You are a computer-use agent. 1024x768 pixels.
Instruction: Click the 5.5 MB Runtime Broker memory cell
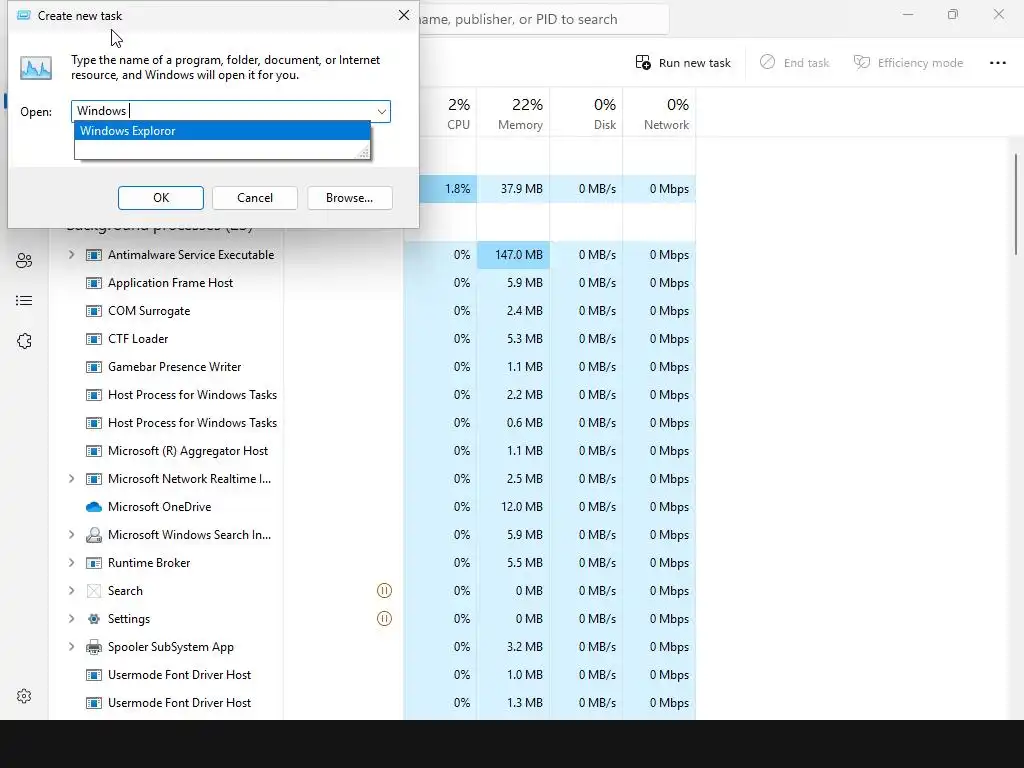513,563
